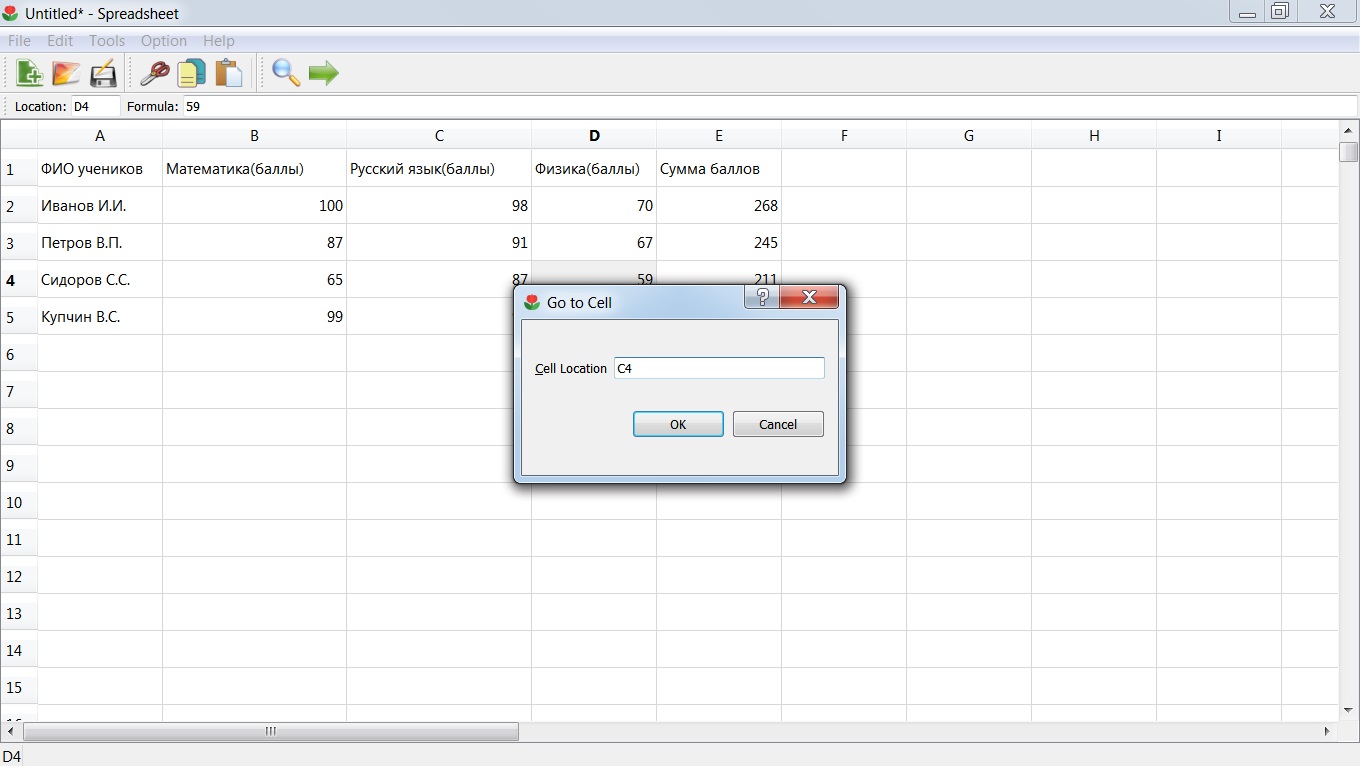Select row 4 by its header
The height and width of the screenshot is (768, 1360).
click(19, 280)
